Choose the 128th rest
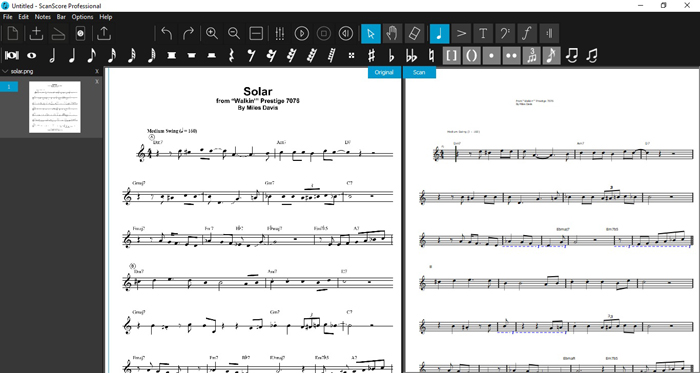Screen dimensions: 700x373 331,56
